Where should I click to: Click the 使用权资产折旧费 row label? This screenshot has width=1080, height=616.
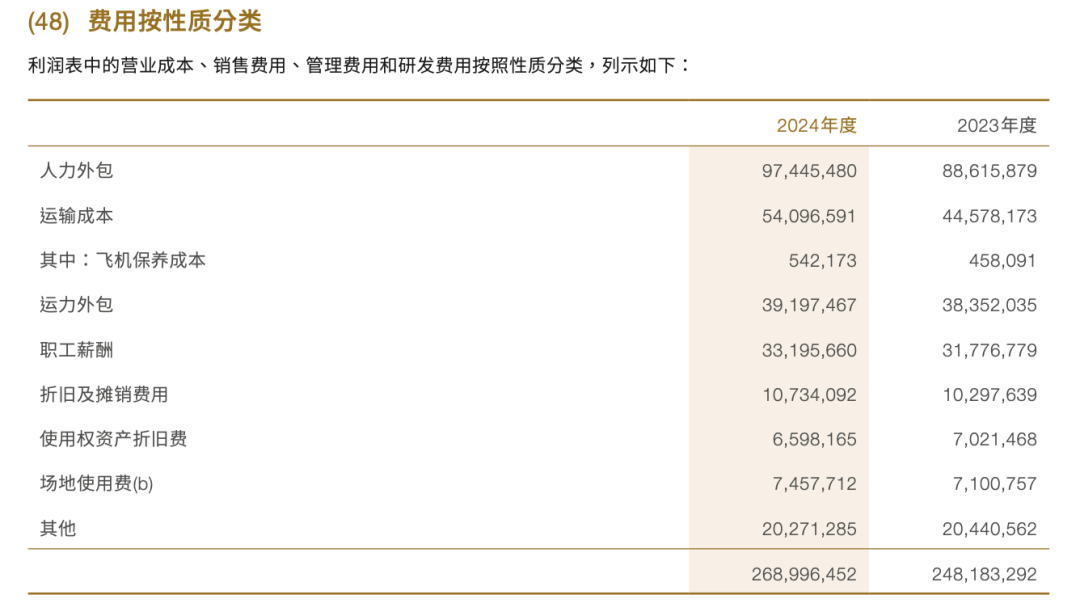(113, 439)
